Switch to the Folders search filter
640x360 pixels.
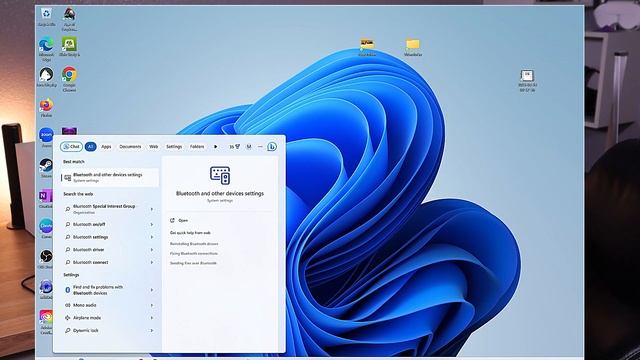(197, 147)
